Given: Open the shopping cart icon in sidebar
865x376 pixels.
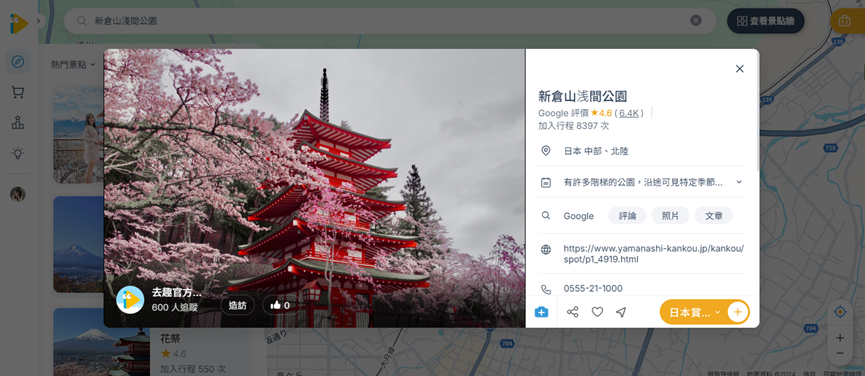Looking at the screenshot, I should pos(18,92).
